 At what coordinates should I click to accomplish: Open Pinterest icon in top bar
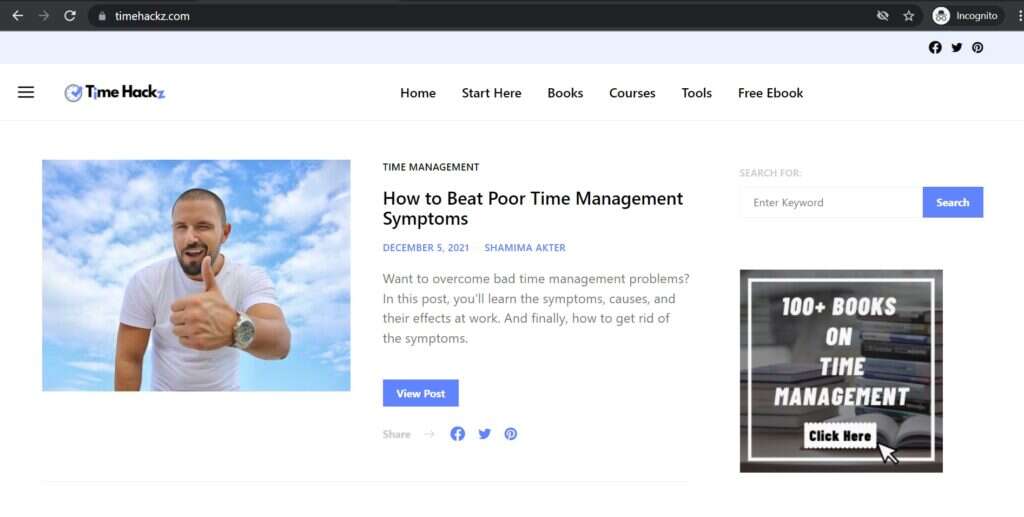click(977, 47)
